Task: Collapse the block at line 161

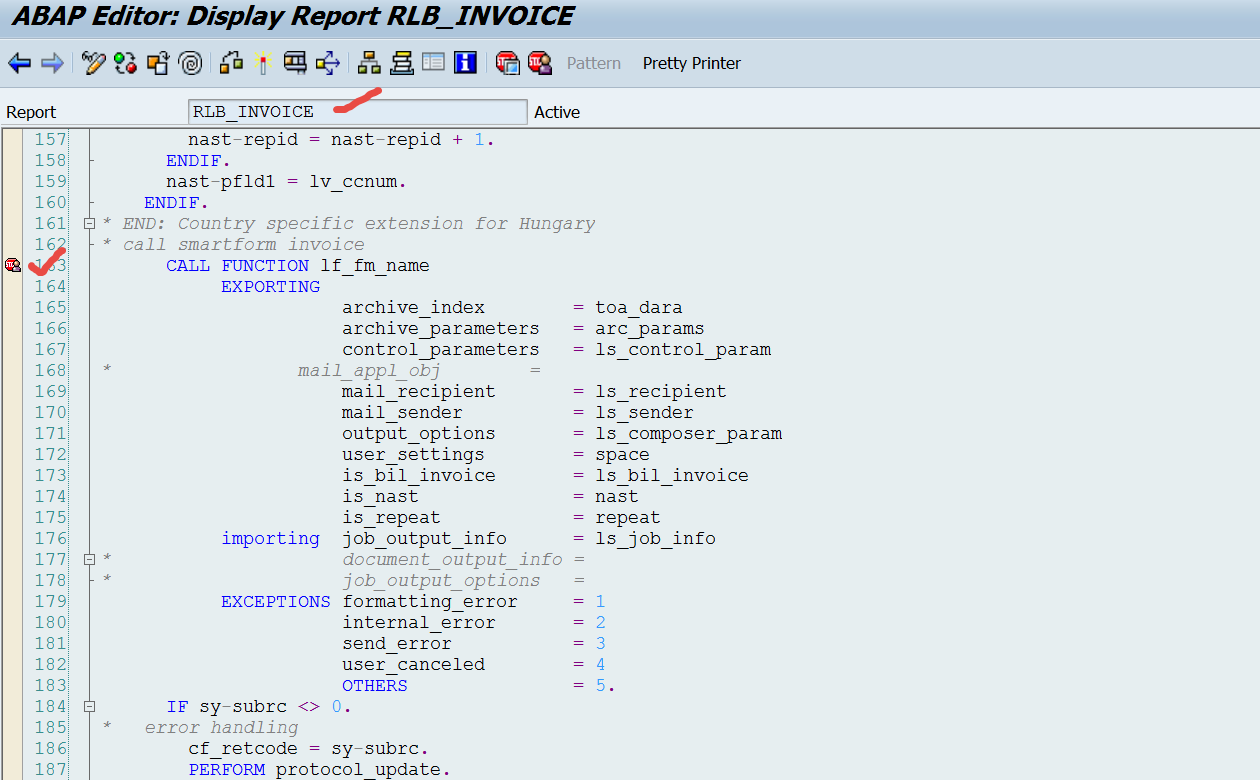Action: point(89,223)
